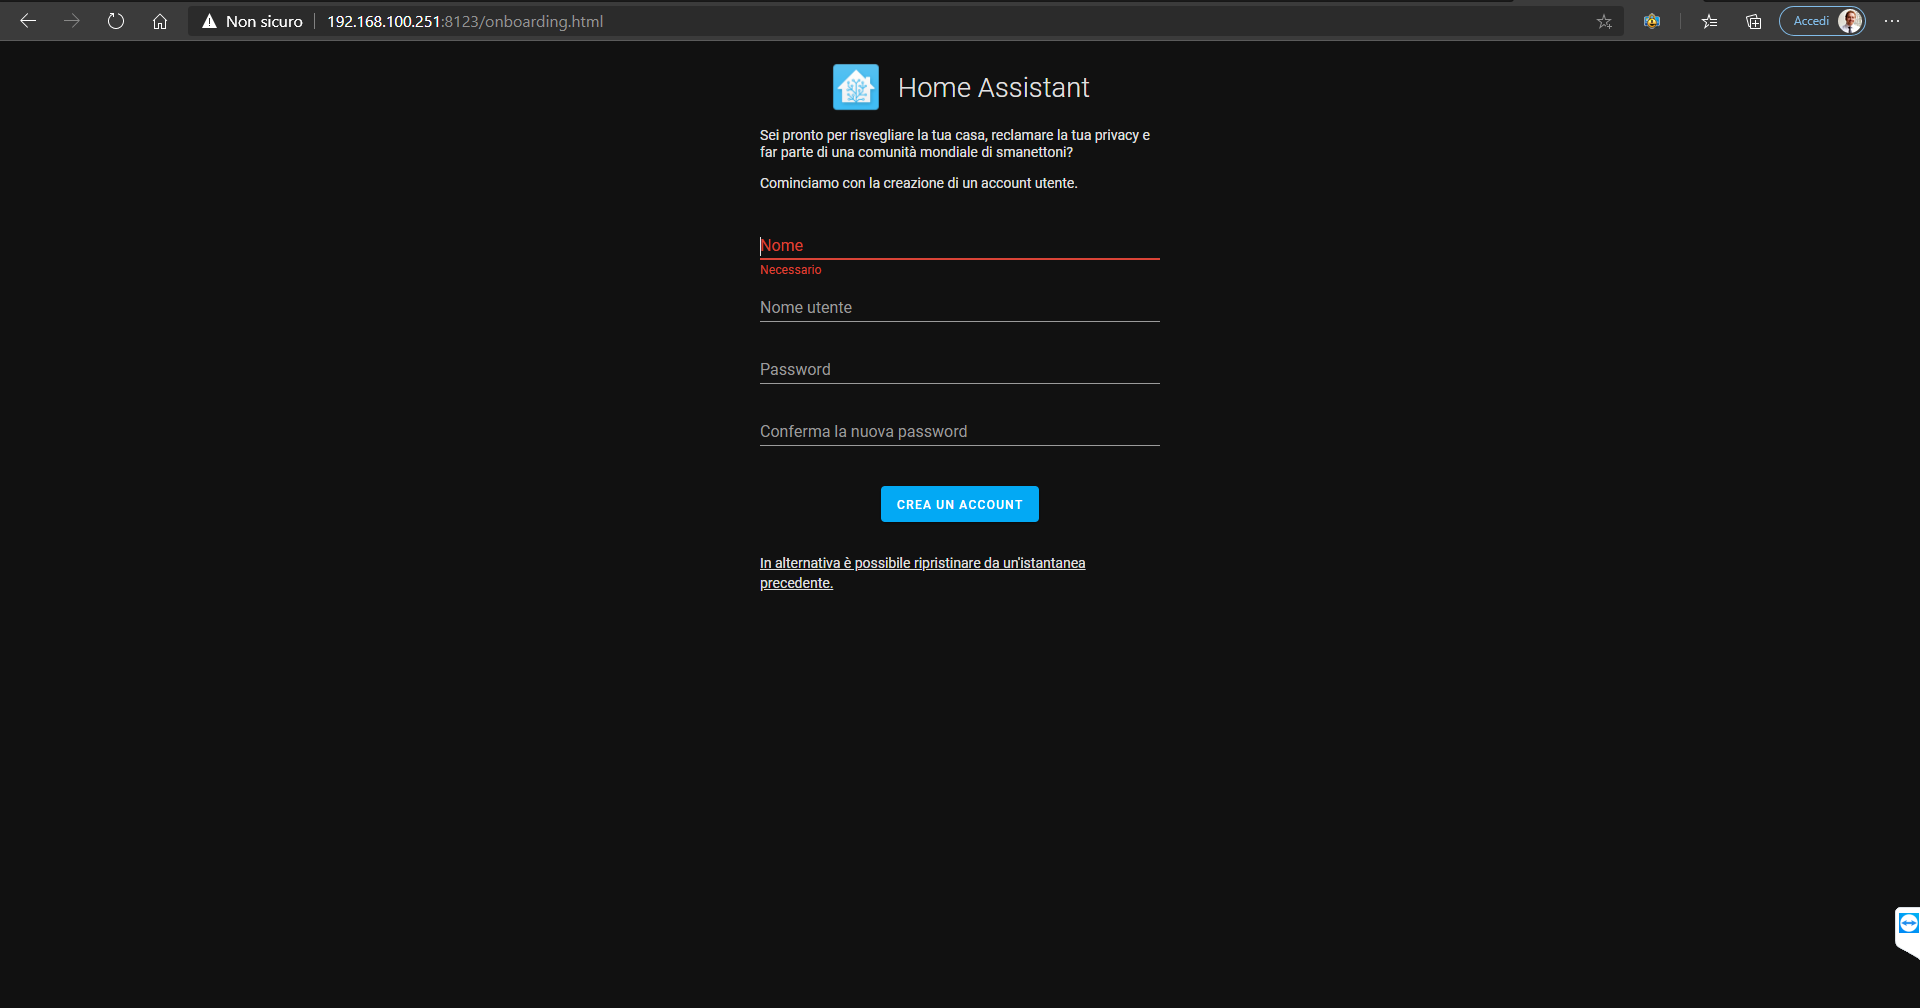Open the restore from previous snapshot link
Screen dimensions: 1920x1008
922,573
